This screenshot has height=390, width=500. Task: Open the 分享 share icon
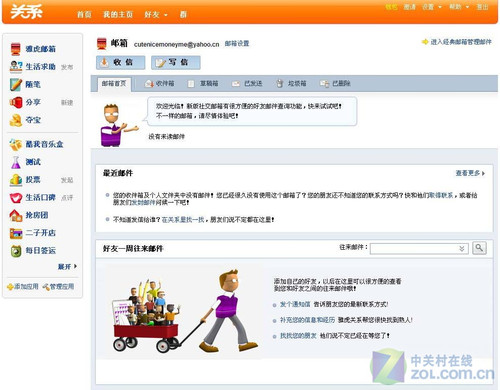pos(16,102)
